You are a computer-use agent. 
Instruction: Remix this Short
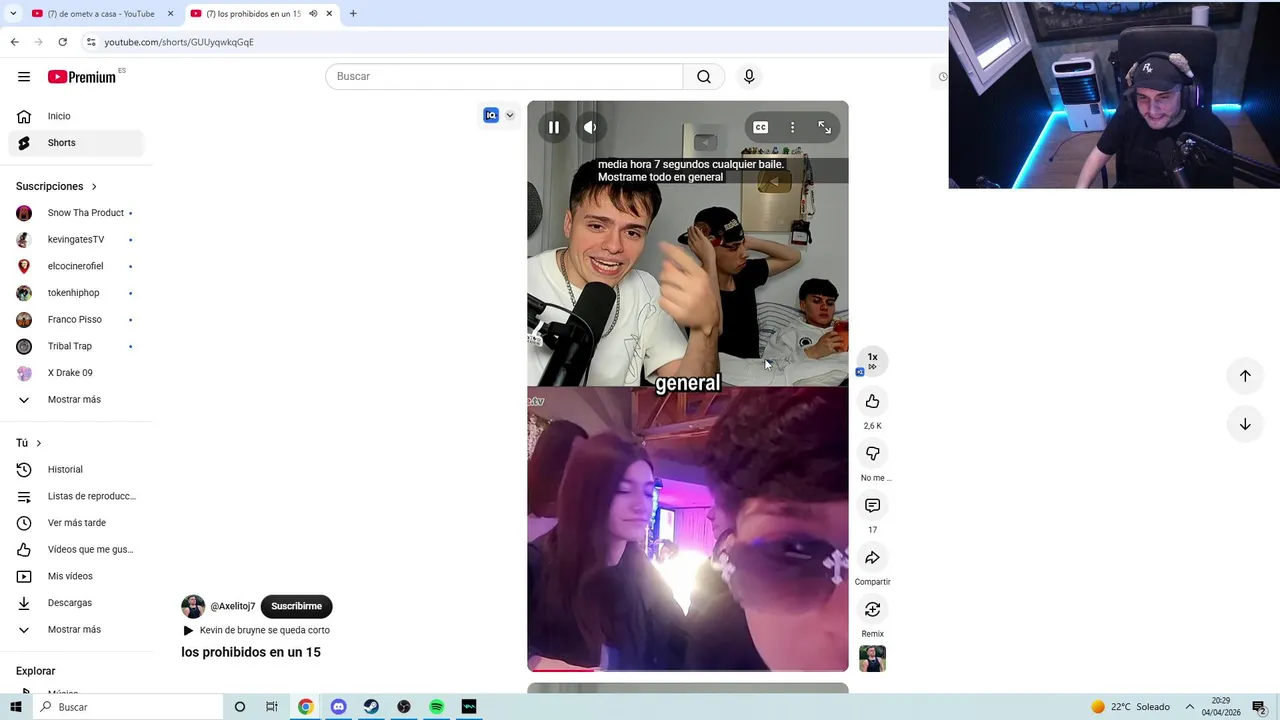click(x=872, y=609)
